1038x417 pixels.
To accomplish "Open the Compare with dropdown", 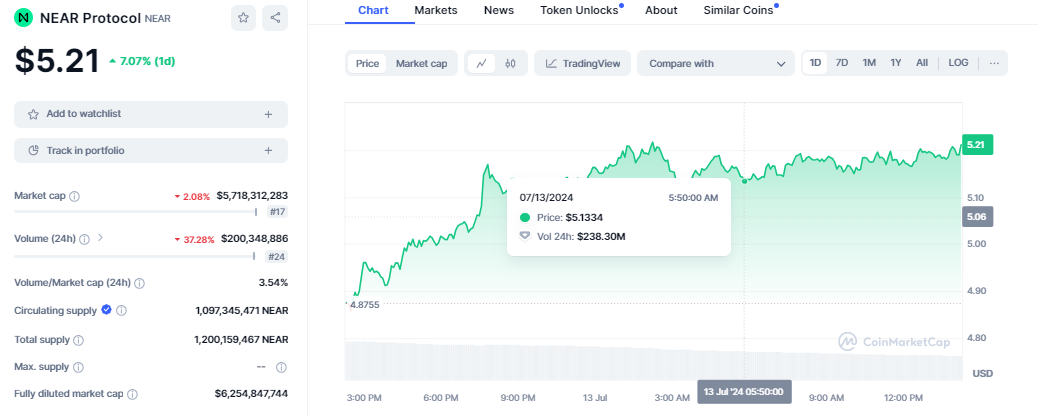I will tap(716, 64).
